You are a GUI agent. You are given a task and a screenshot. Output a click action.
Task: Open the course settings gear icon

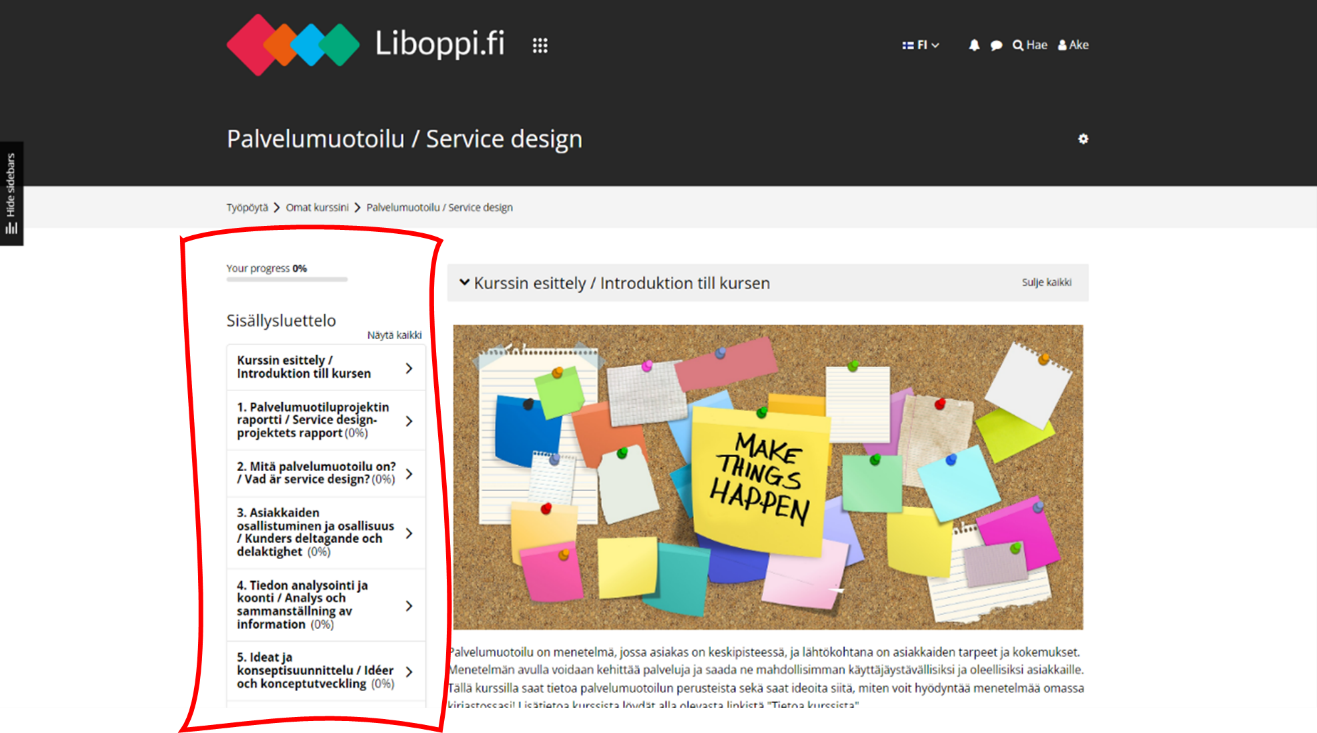coord(1083,139)
